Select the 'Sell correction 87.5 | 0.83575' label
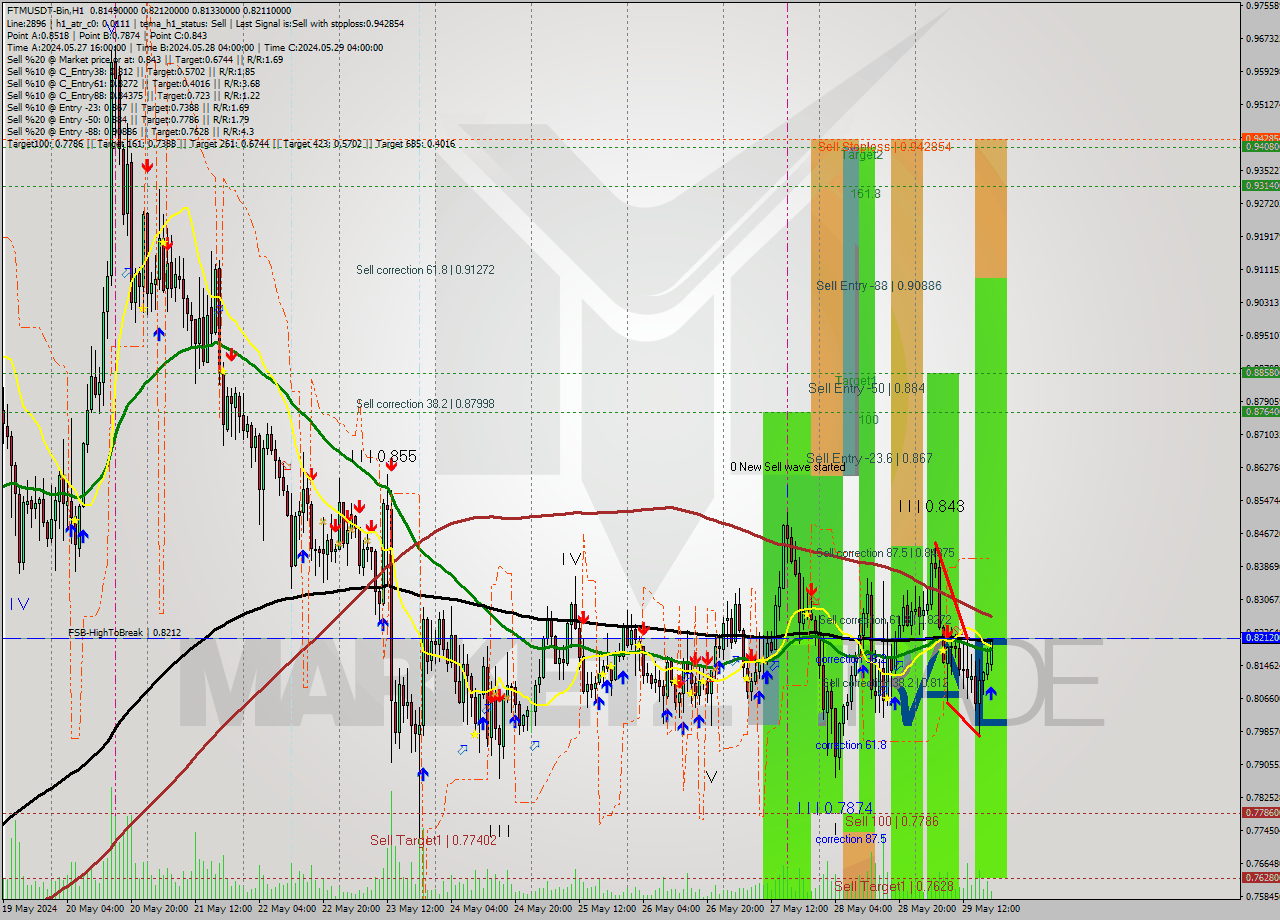The height and width of the screenshot is (920, 1280). pos(886,553)
